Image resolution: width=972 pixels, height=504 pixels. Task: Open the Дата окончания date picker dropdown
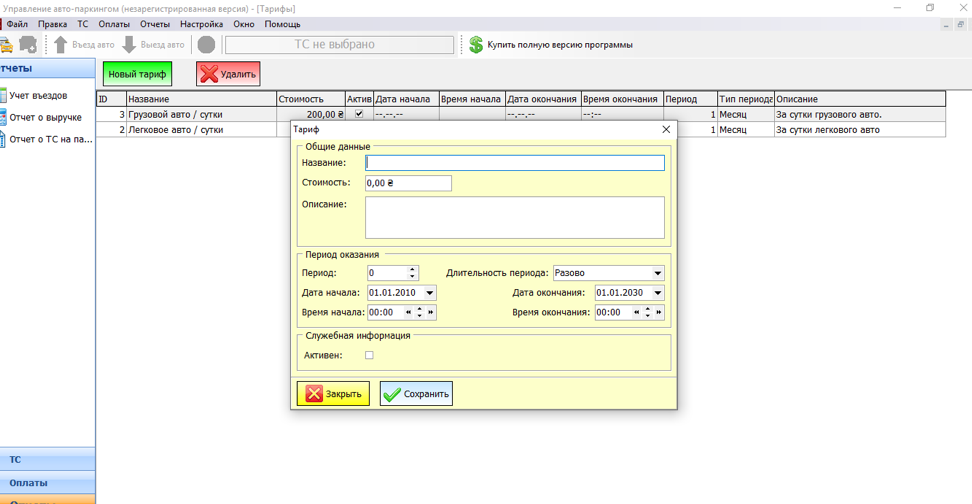[x=658, y=293]
